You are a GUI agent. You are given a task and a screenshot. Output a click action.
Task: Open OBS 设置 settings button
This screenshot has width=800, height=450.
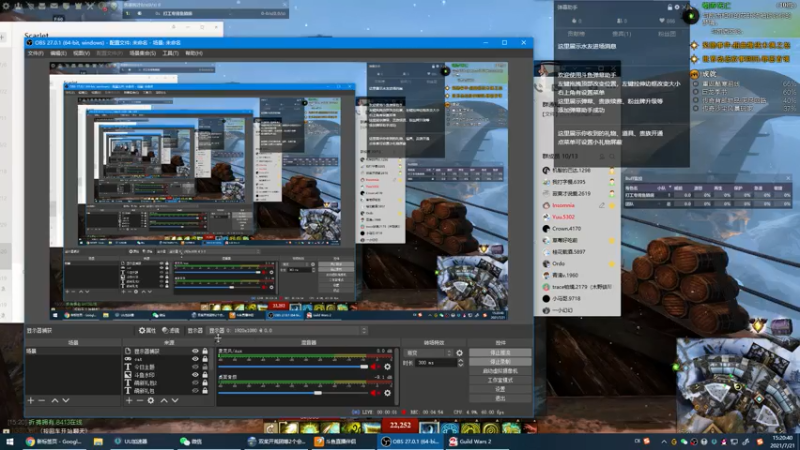500,389
